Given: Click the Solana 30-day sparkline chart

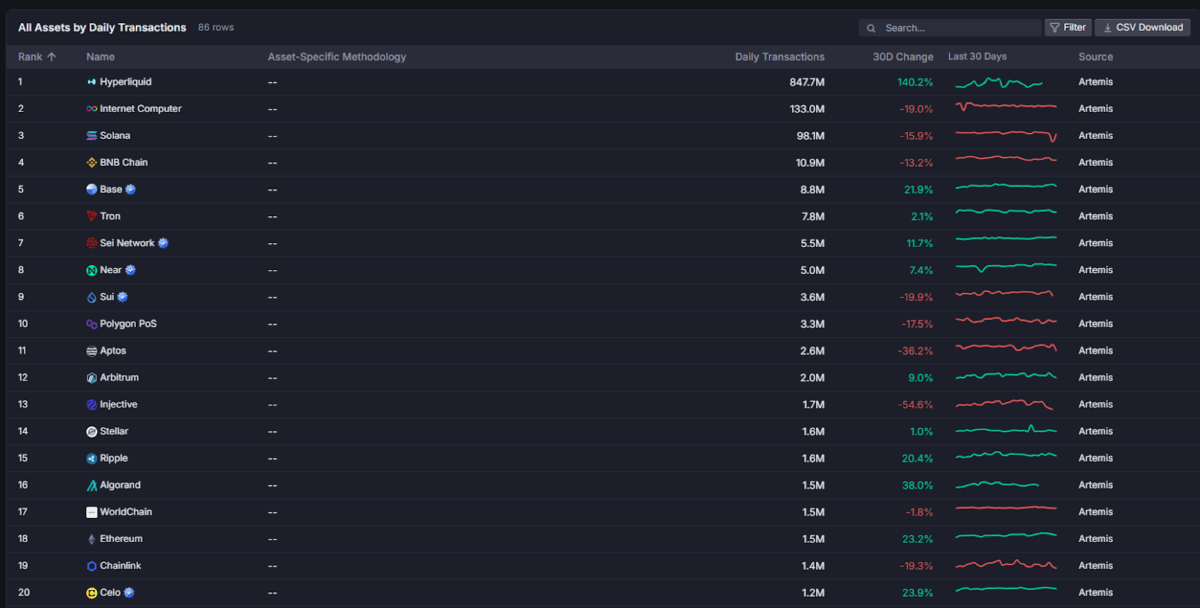Looking at the screenshot, I should click(x=1006, y=136).
